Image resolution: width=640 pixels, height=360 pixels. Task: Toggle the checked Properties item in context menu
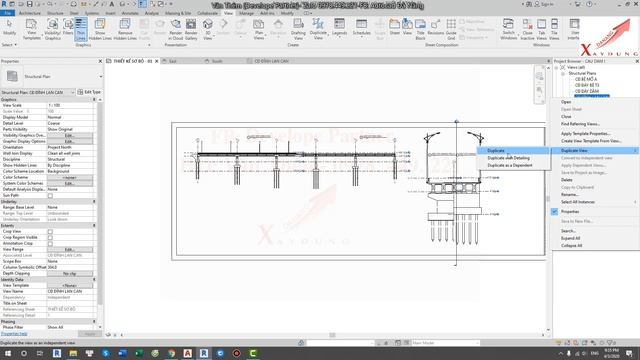click(x=570, y=211)
